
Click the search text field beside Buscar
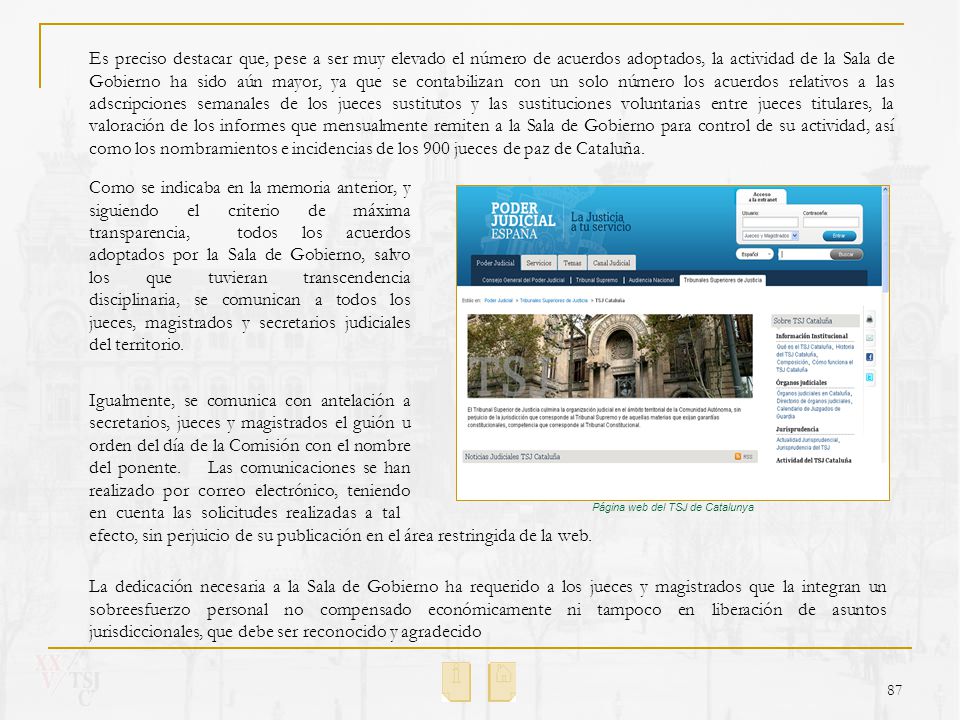(x=804, y=254)
